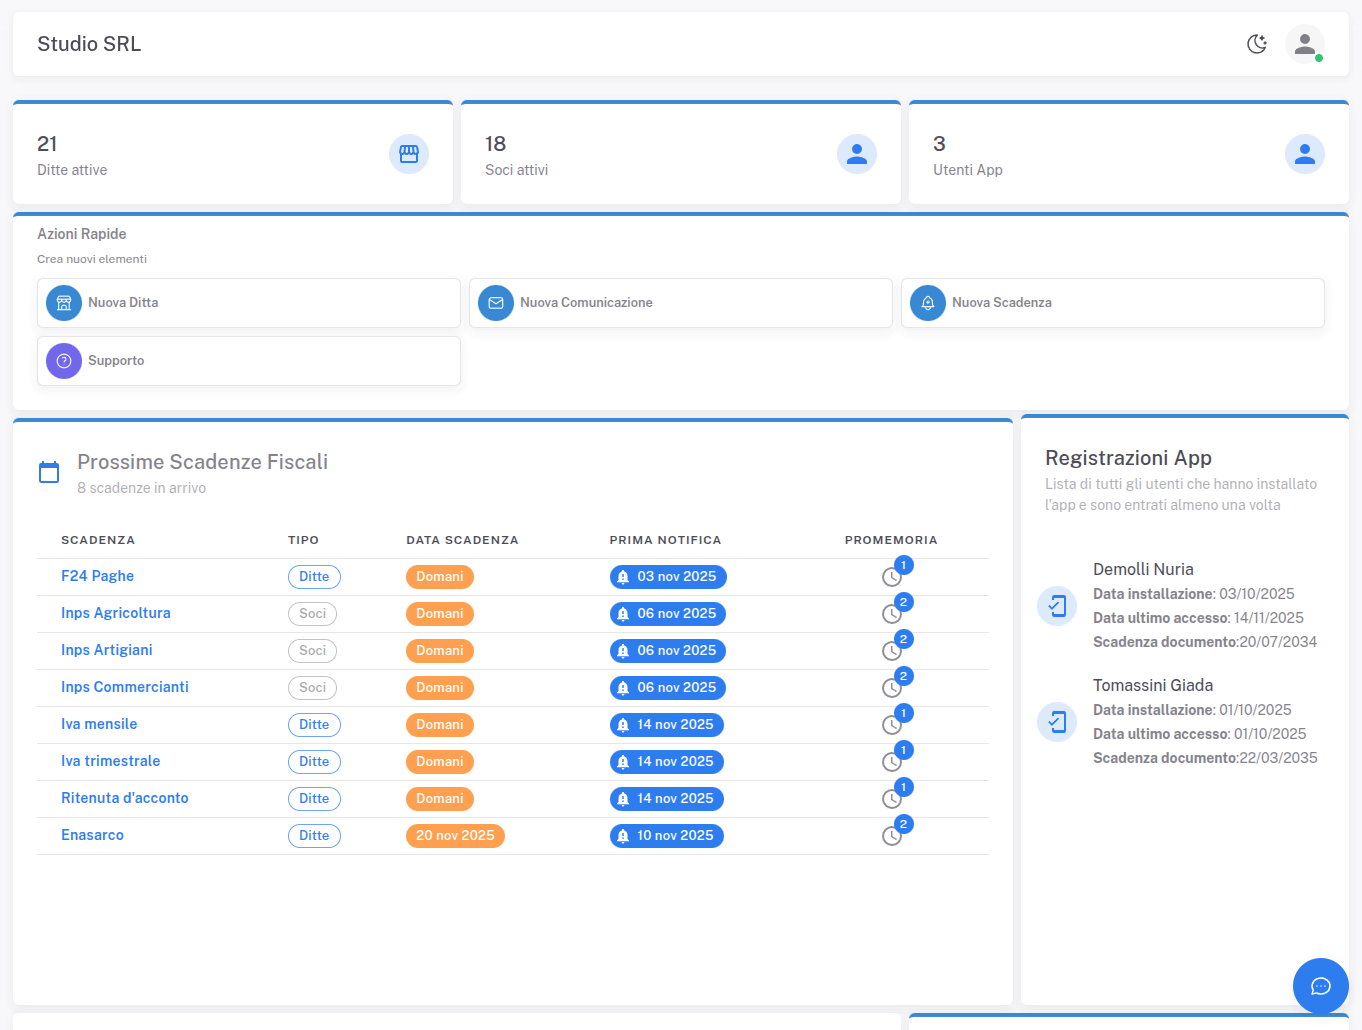Open the Inps Artigiani scadenza
The image size is (1362, 1030).
click(x=106, y=650)
